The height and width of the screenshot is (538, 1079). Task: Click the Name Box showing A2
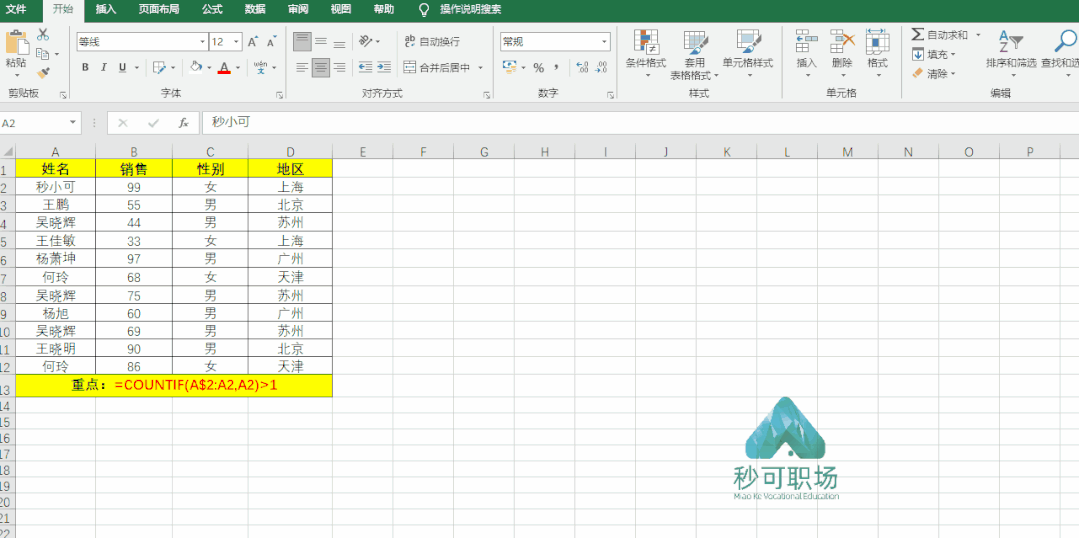point(33,123)
